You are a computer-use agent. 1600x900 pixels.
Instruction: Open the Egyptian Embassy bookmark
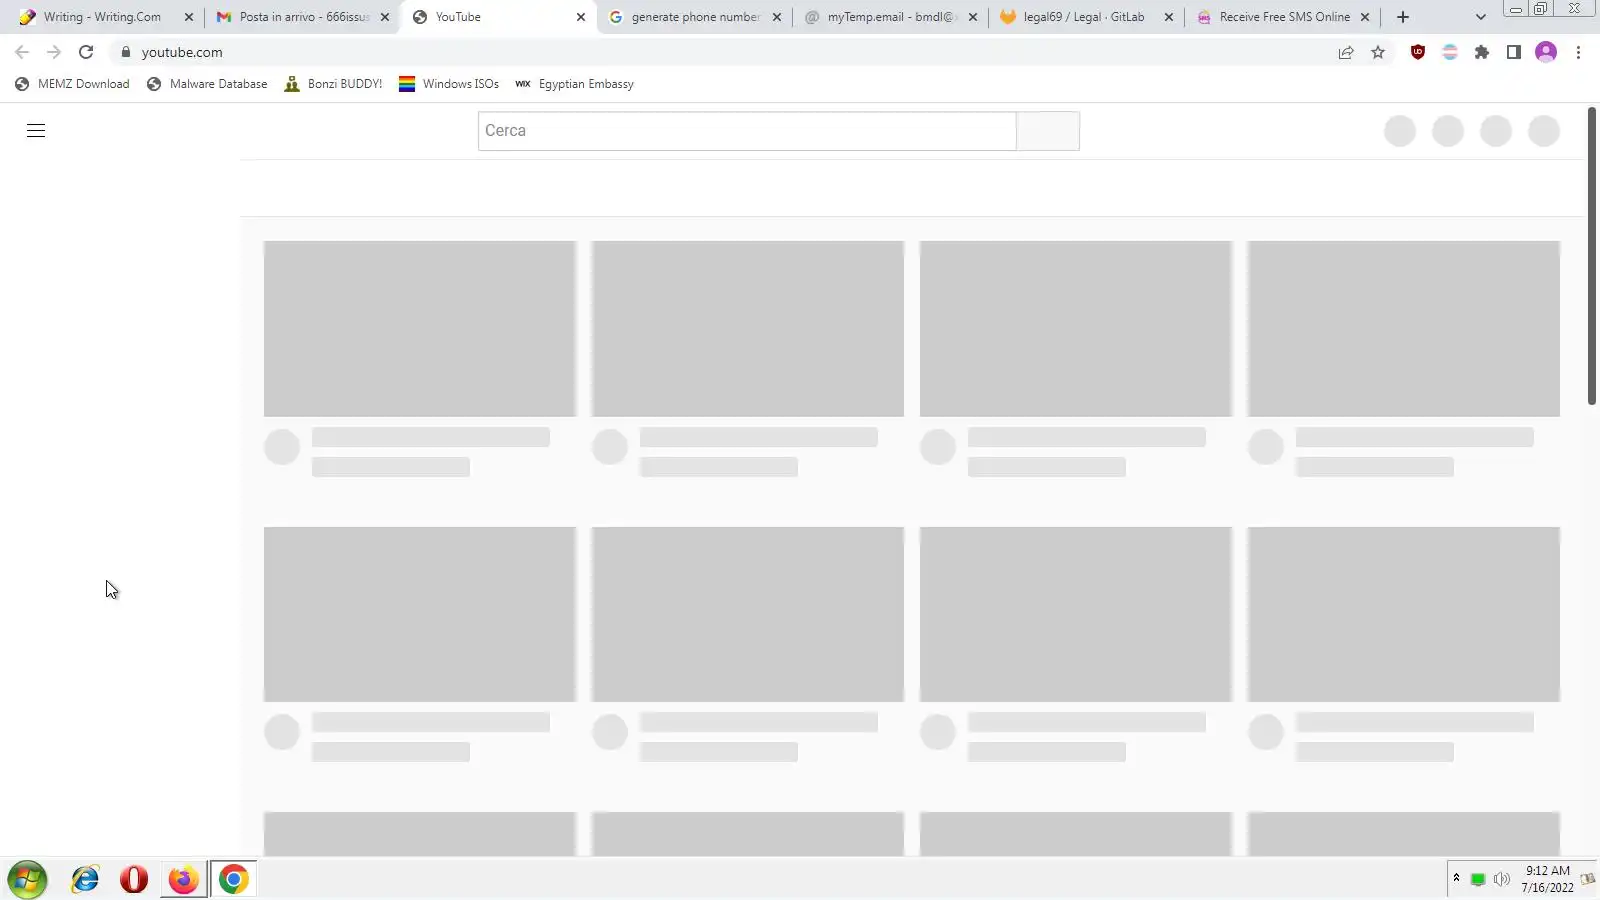574,84
